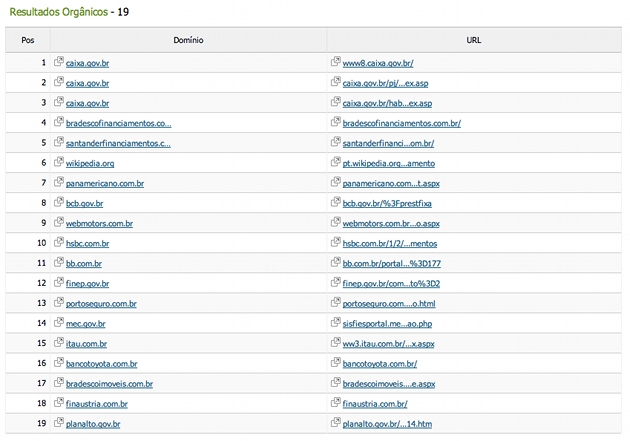Follow the santanderfinanci...om.br/ URL link
The image size is (630, 441).
(x=388, y=143)
